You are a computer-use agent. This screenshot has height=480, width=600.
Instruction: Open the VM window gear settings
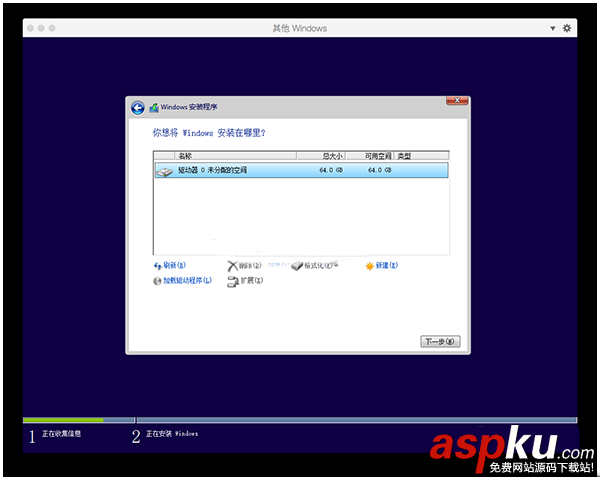(x=567, y=28)
